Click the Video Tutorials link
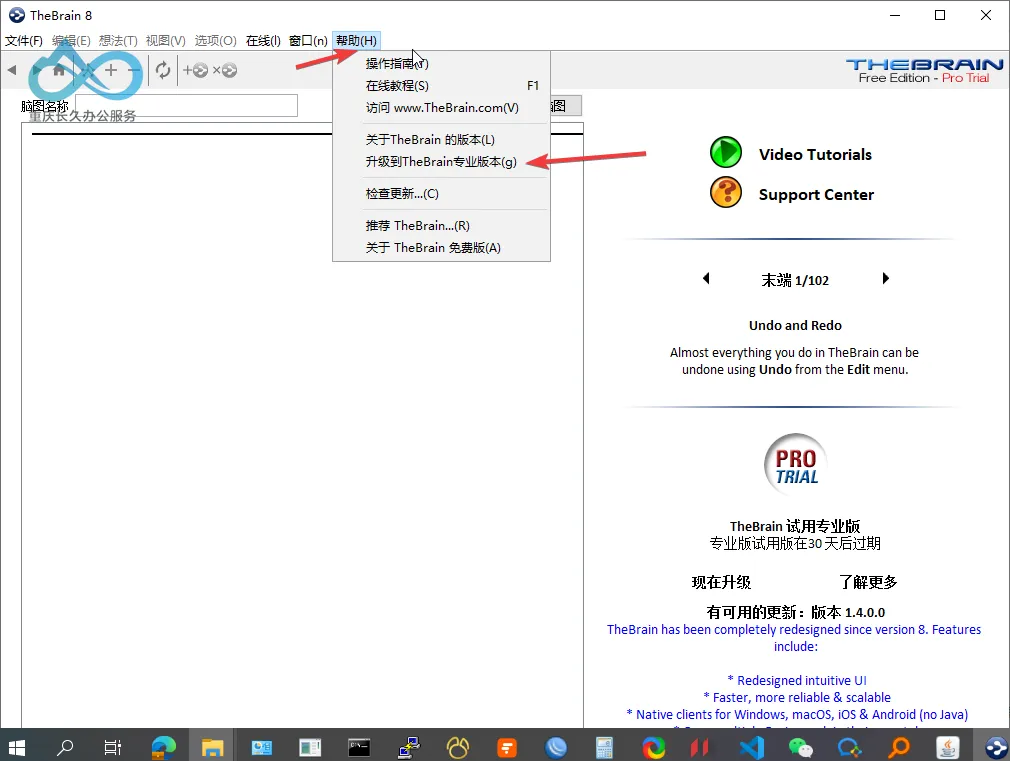1010x761 pixels. (815, 155)
